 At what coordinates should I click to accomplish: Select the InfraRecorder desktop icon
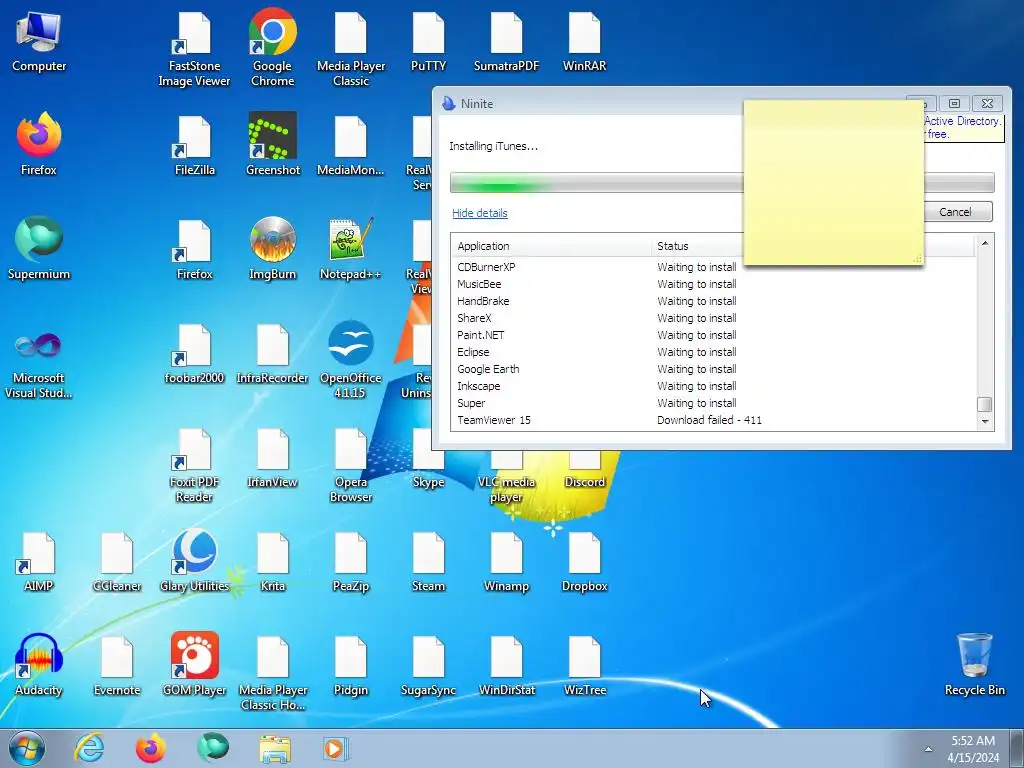pos(272,354)
